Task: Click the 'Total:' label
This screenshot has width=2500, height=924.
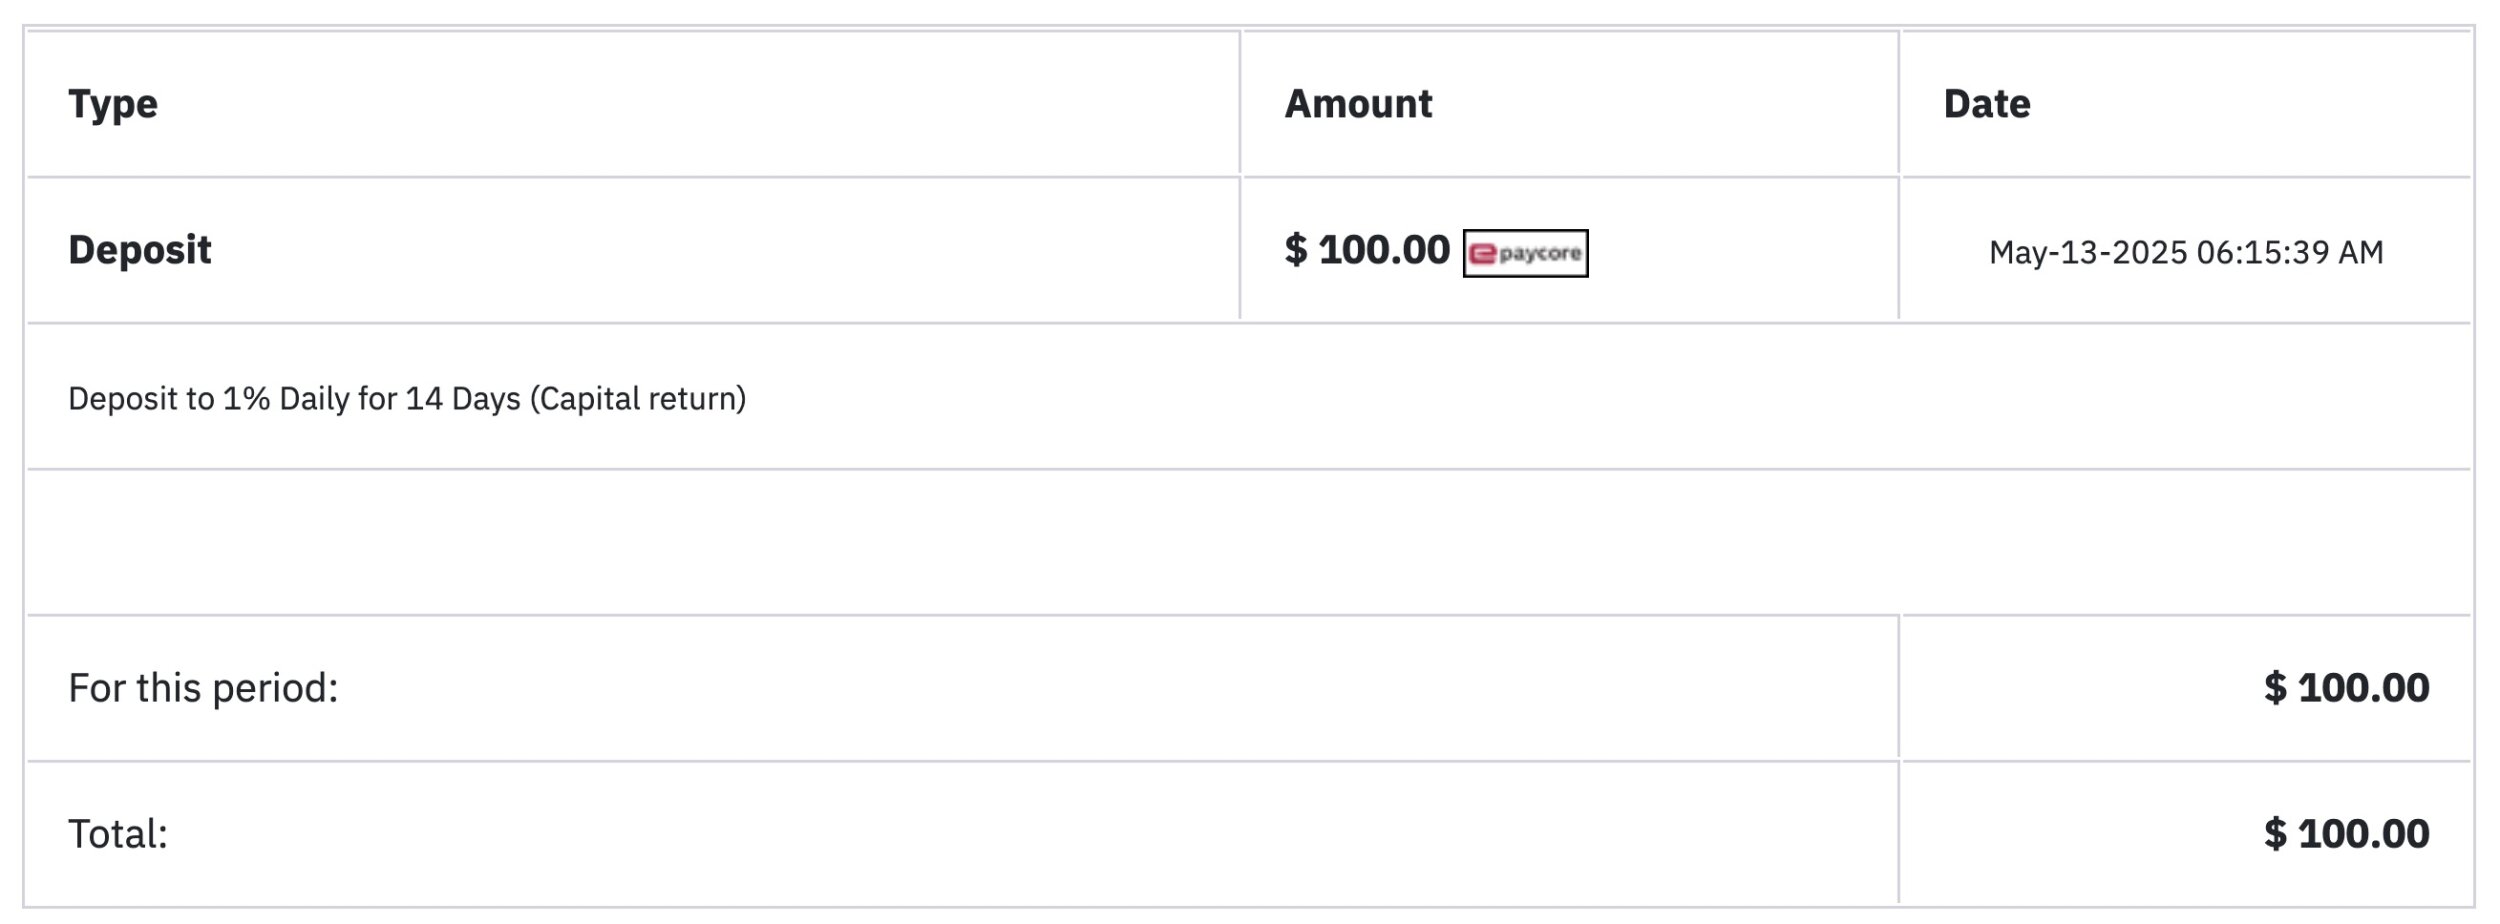Action: pos(118,834)
